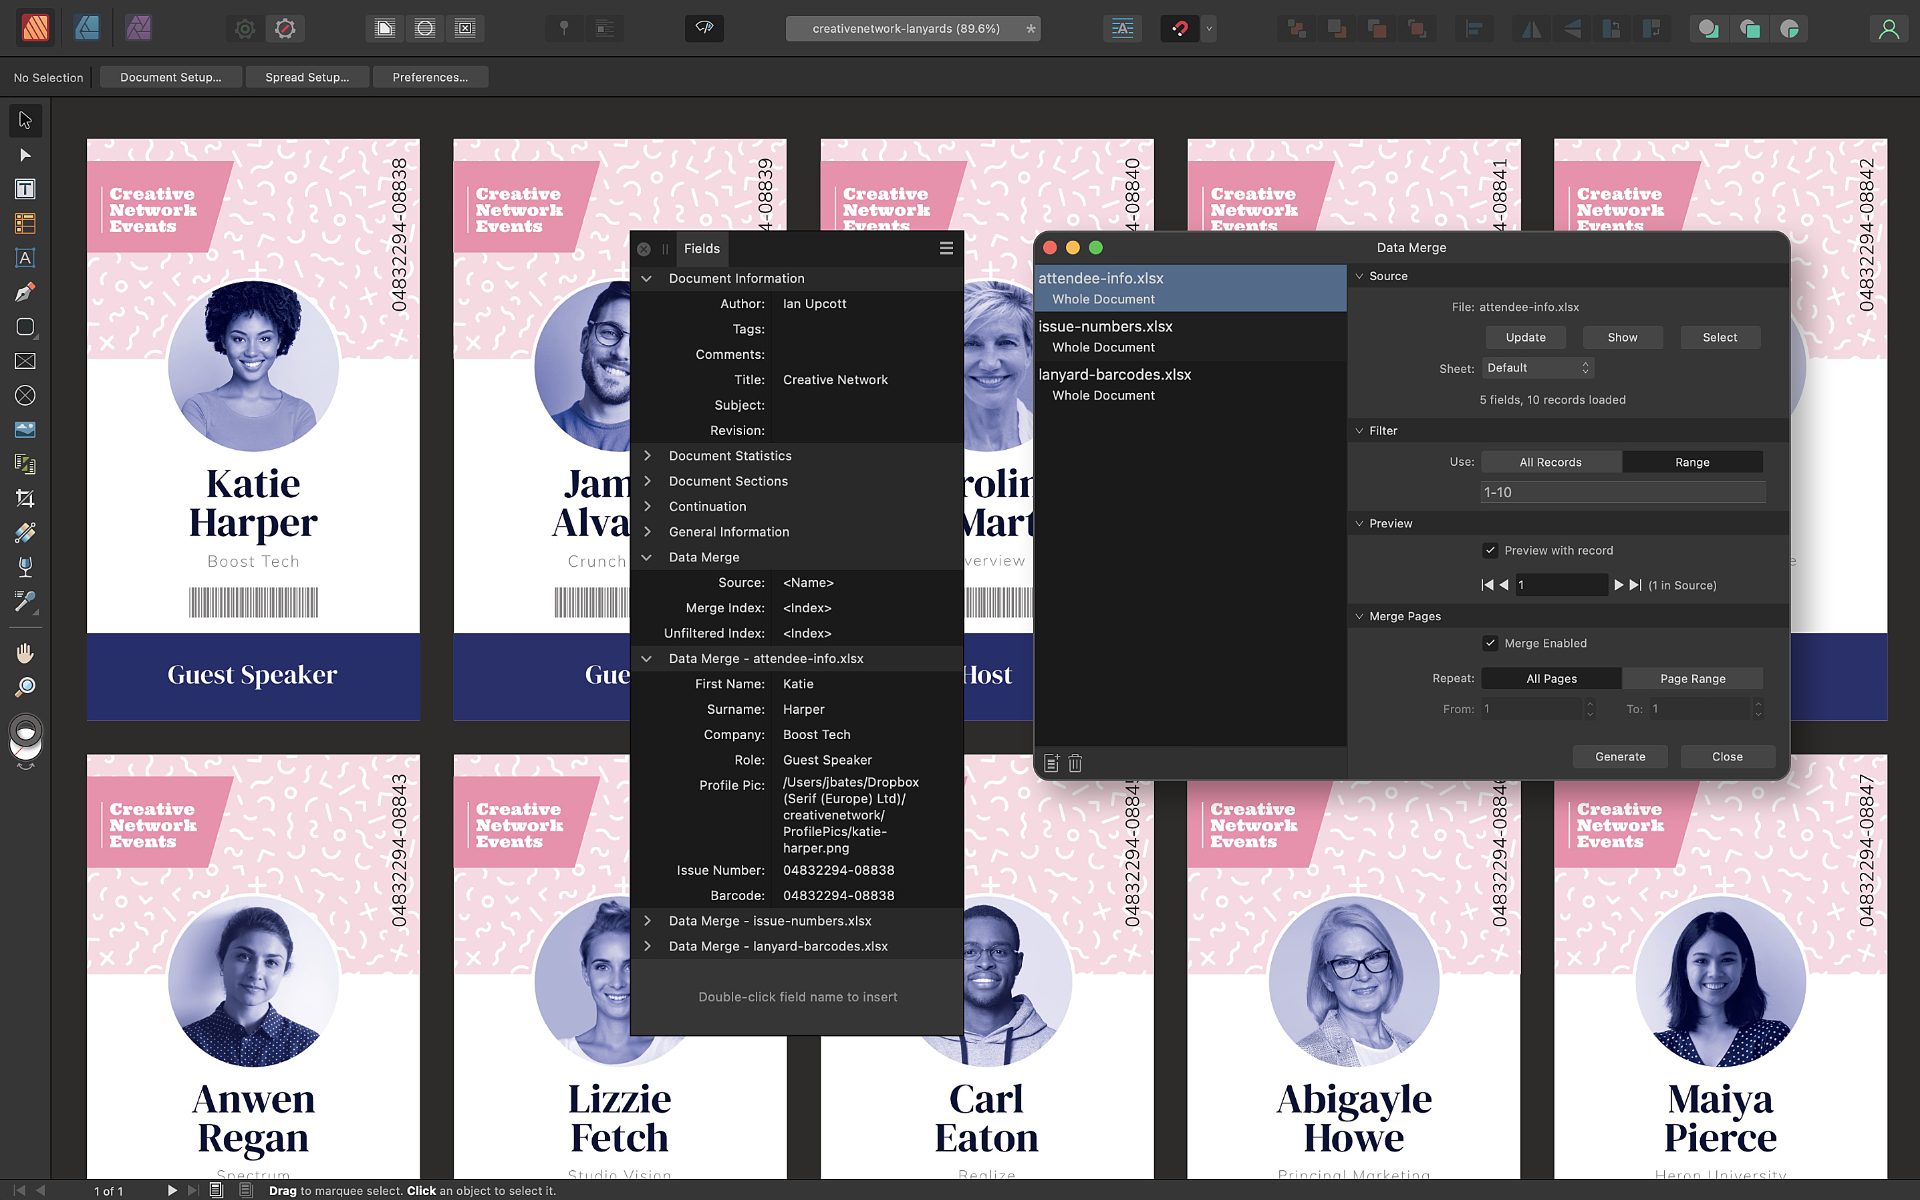Select the Frame Text tool
Image resolution: width=1920 pixels, height=1200 pixels.
pyautogui.click(x=25, y=189)
